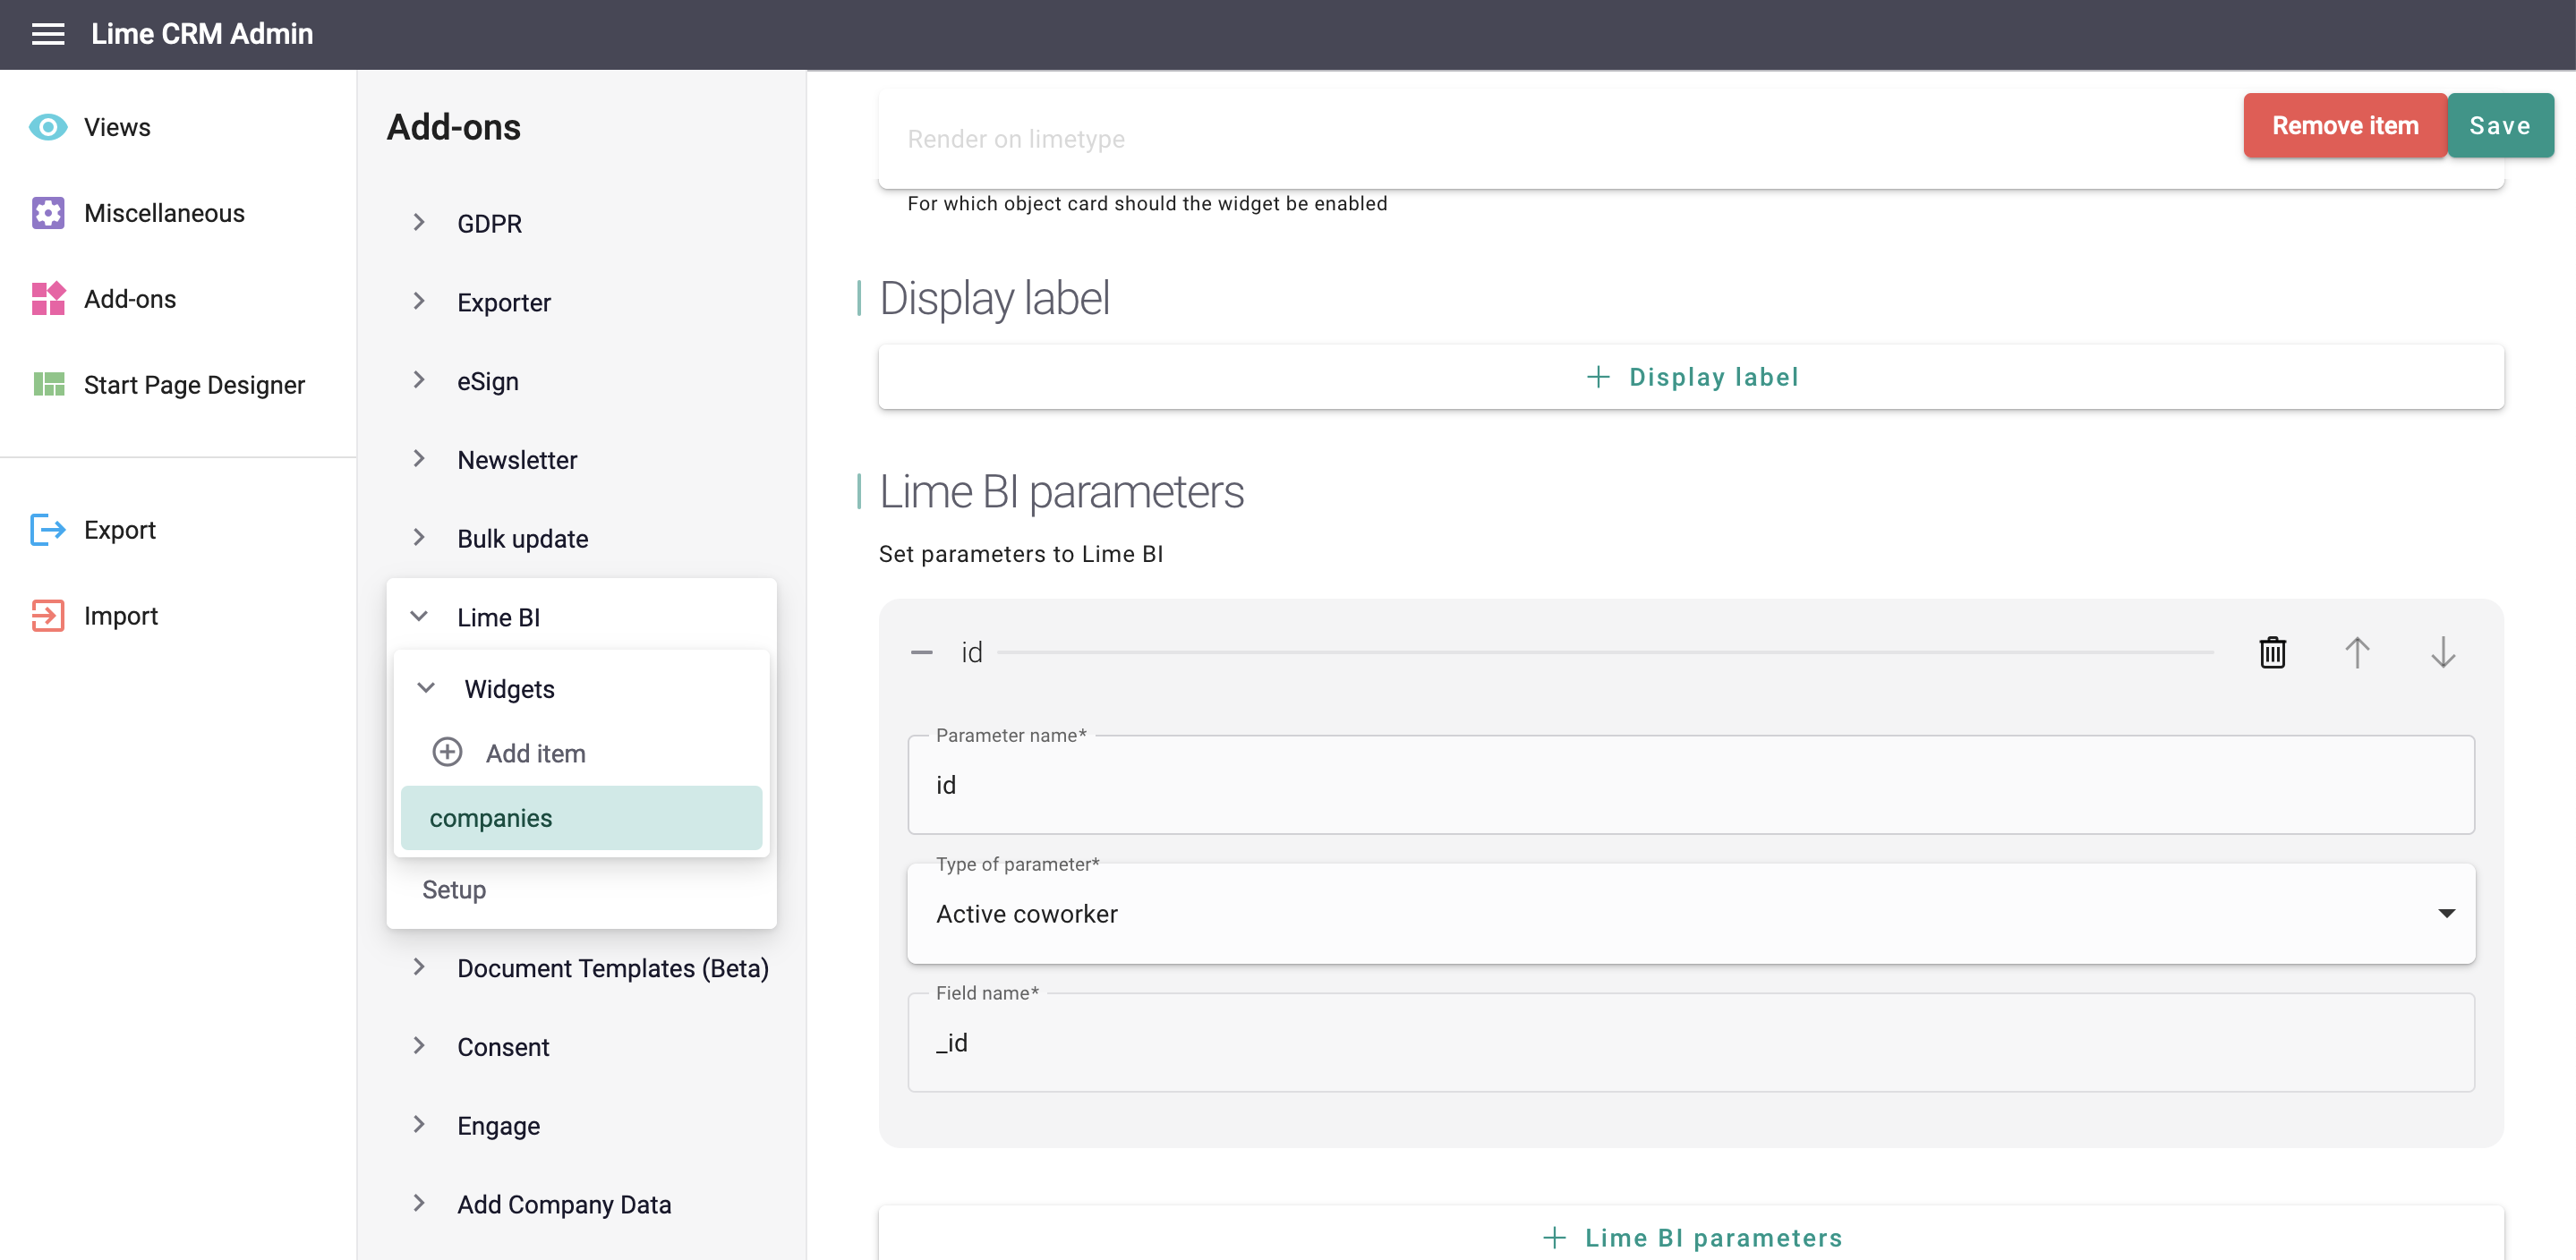2576x1260 pixels.
Task: Collapse the Lime BI section
Action: 420,616
